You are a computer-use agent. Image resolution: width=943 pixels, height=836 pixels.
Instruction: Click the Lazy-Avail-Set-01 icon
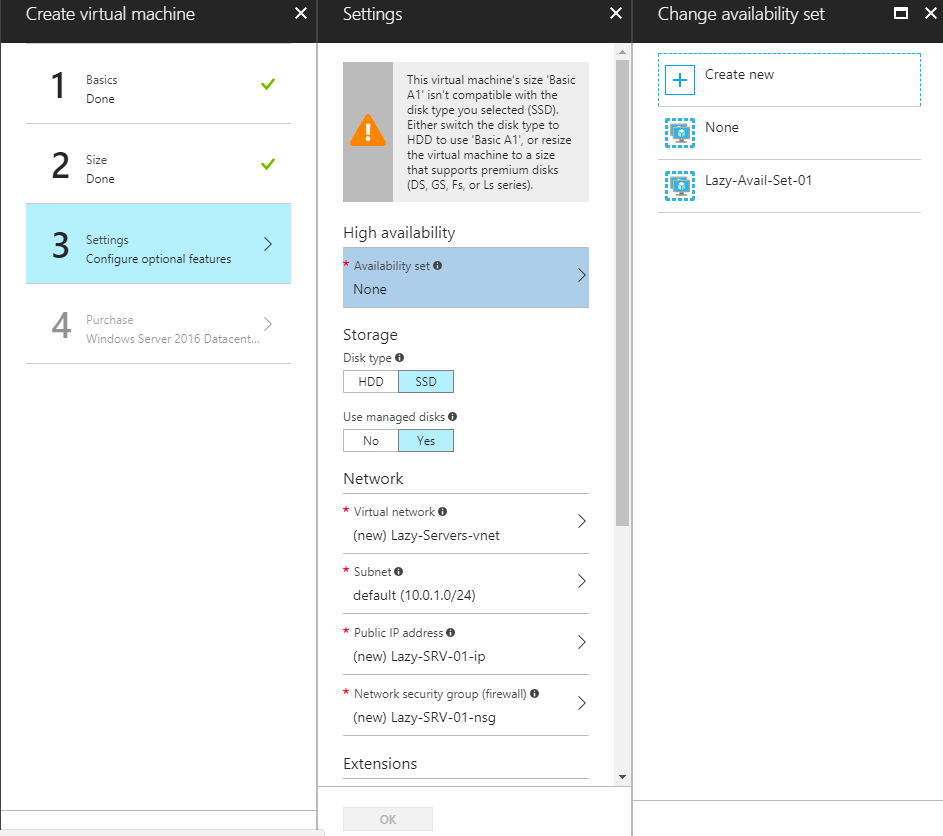click(x=680, y=185)
